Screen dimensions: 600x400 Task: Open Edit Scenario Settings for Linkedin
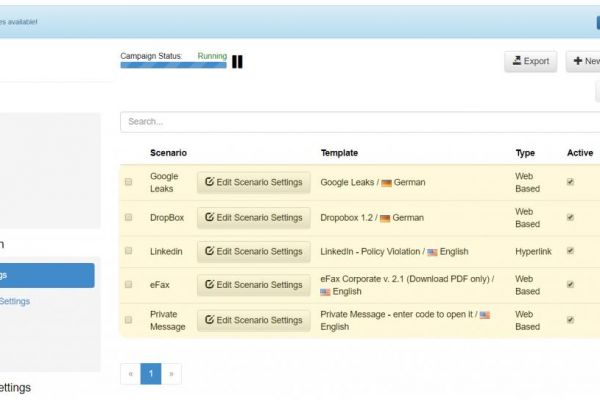pyautogui.click(x=253, y=251)
